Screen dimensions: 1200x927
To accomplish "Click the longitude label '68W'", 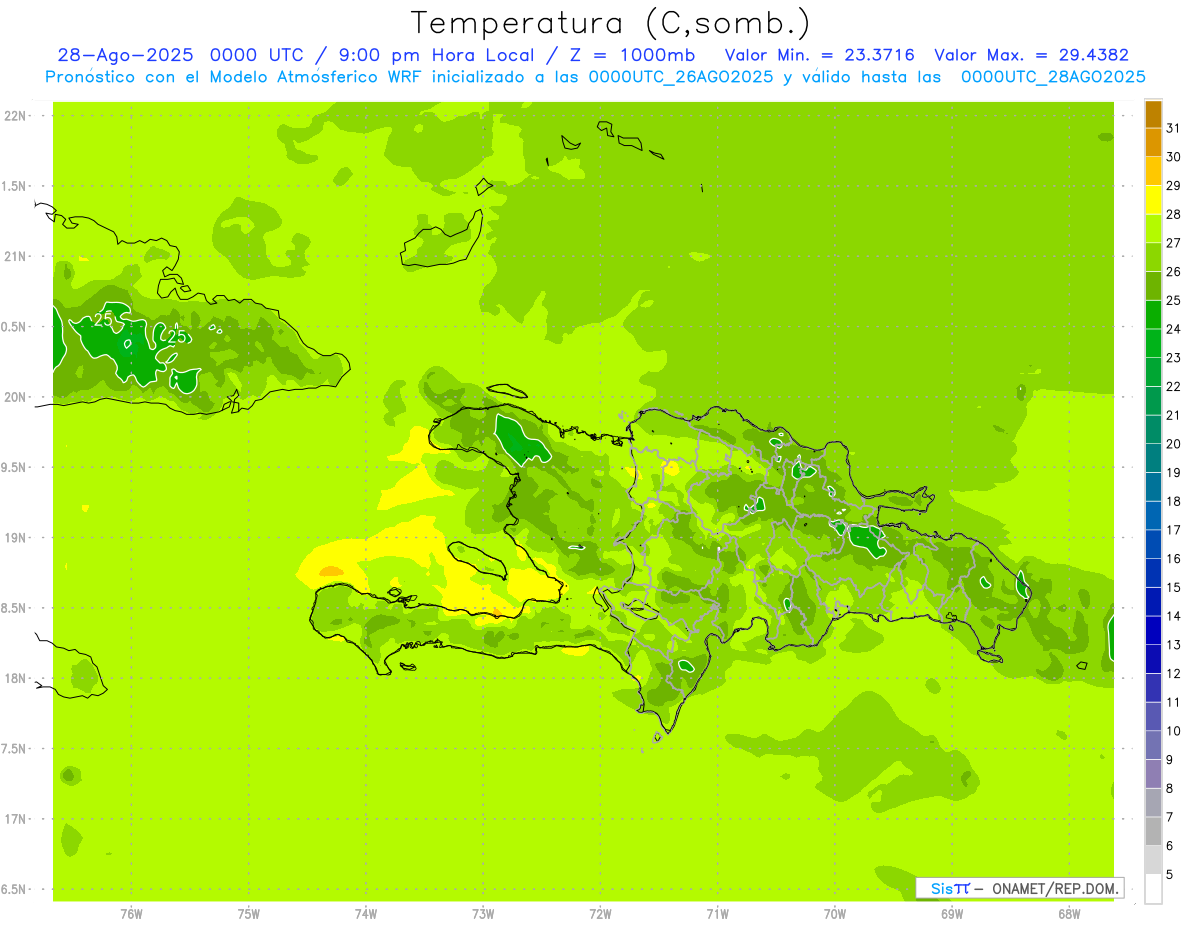I will 1068,914.
